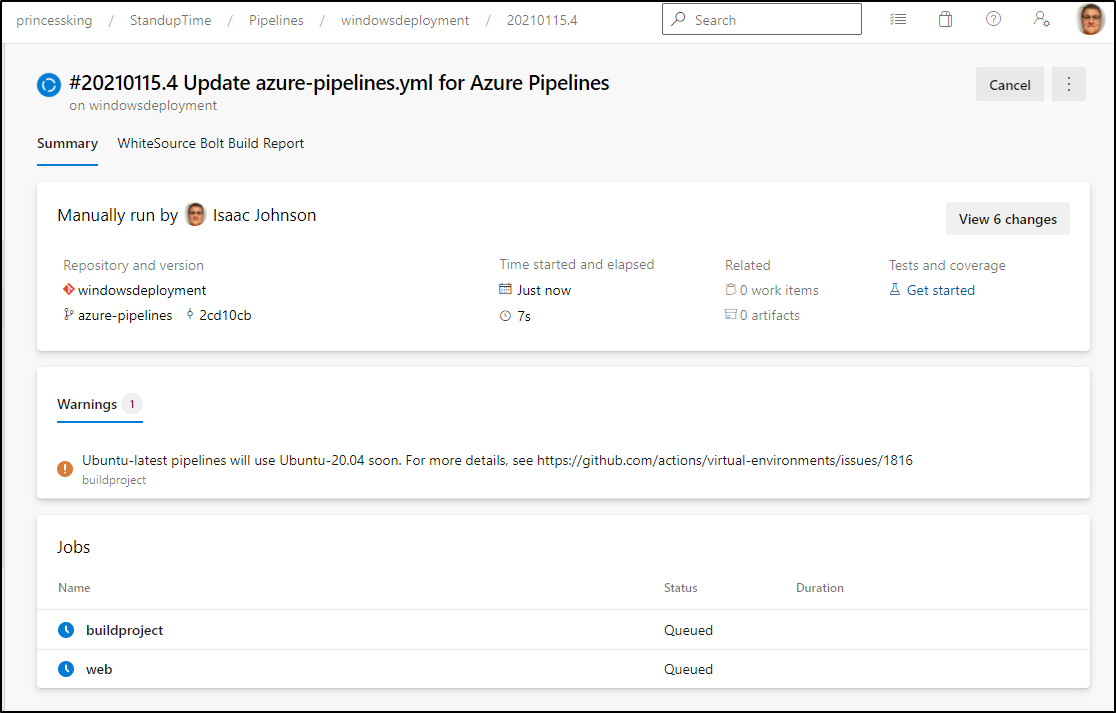Click the branch icon beside azure-pipelines

coord(68,314)
